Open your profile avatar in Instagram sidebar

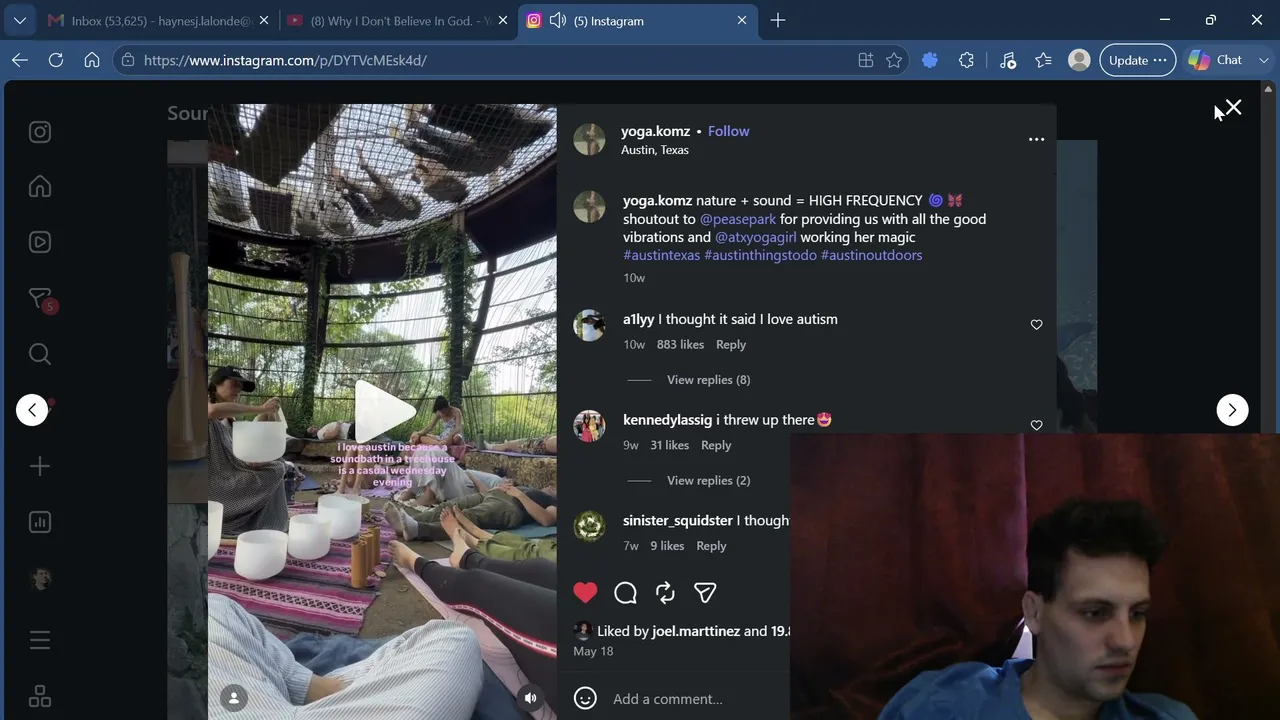(x=40, y=579)
